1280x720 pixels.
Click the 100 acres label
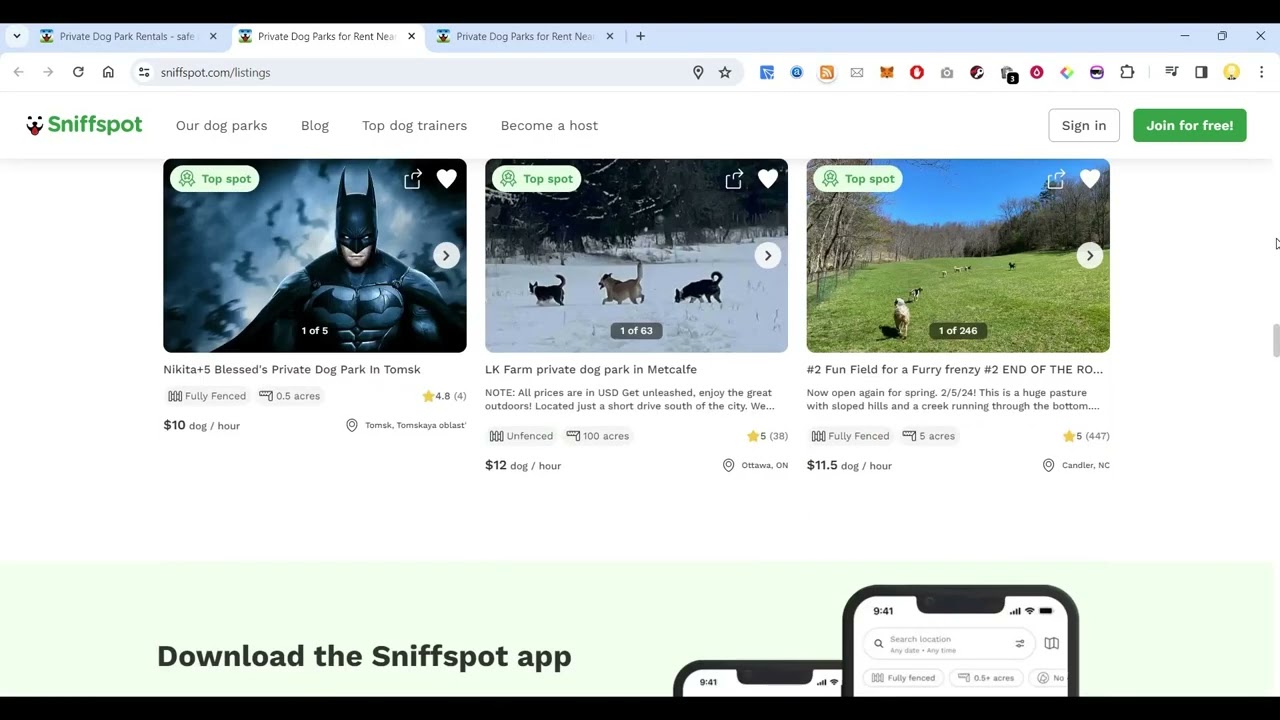tap(598, 436)
